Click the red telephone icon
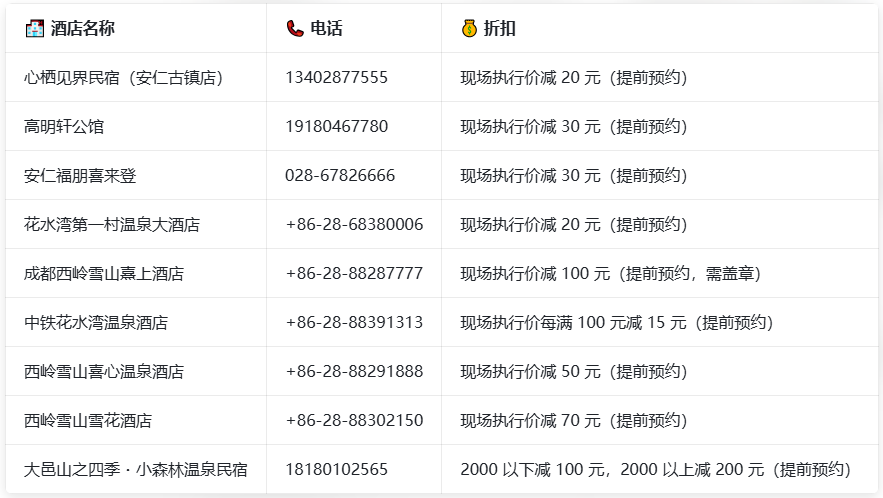The height and width of the screenshot is (498, 883). [295, 29]
